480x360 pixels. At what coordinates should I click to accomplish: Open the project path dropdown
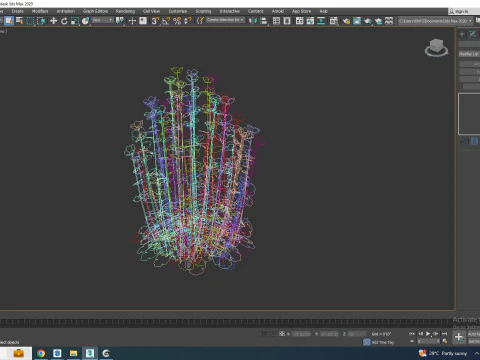(x=436, y=21)
